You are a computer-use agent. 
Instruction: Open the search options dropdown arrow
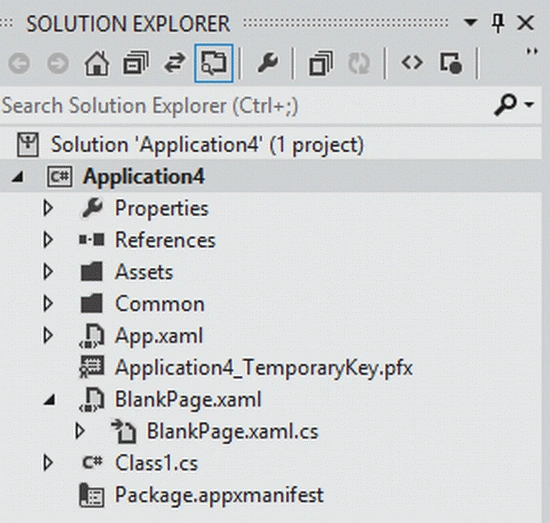click(x=529, y=105)
